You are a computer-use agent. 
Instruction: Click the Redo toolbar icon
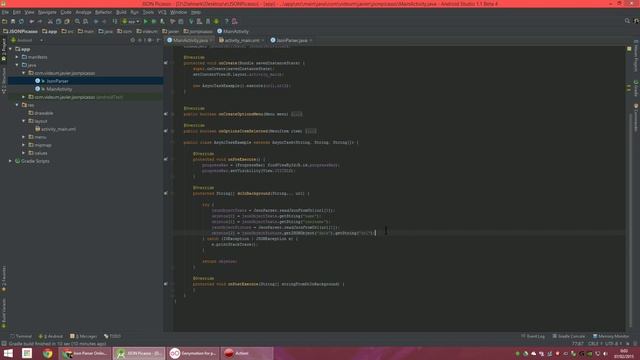click(40, 21)
